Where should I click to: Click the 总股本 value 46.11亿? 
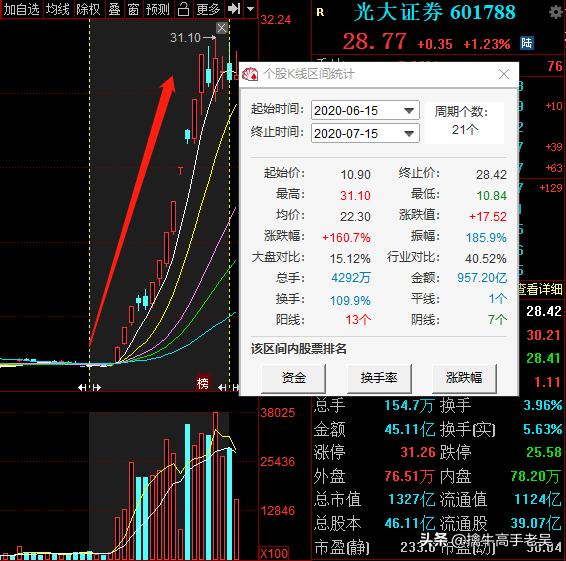(410, 523)
